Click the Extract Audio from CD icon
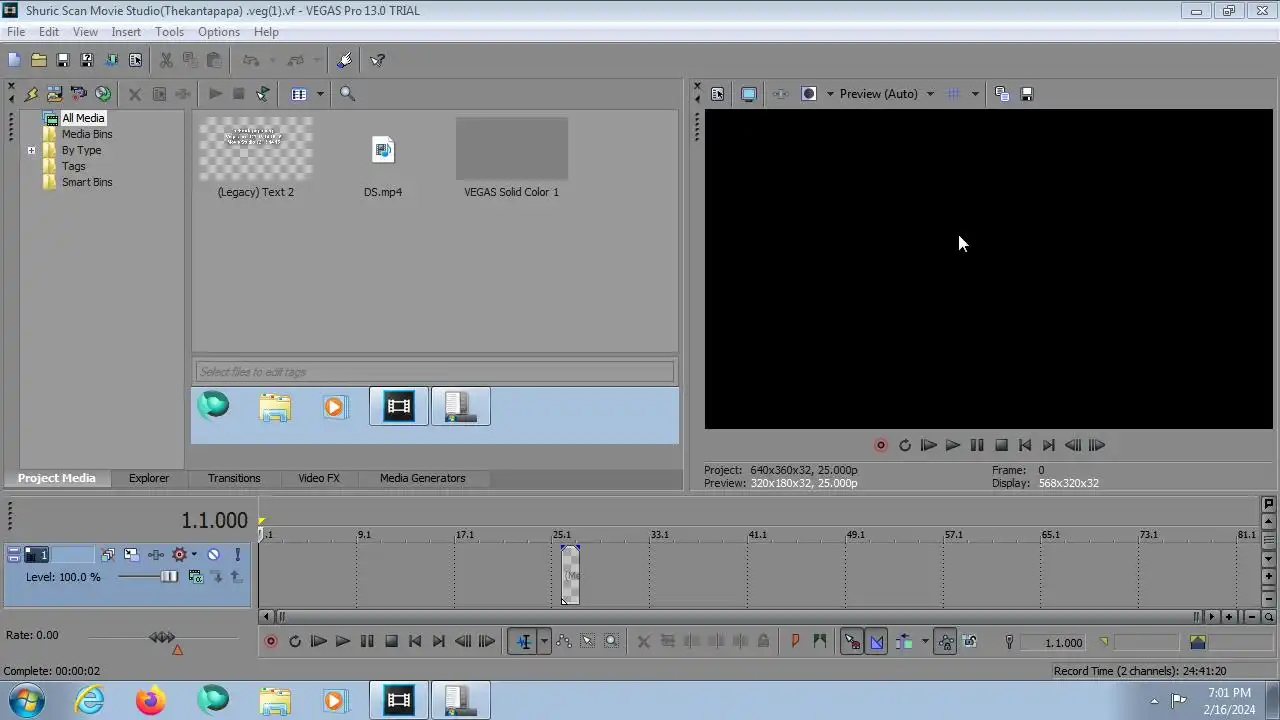1280x720 pixels. [x=102, y=94]
